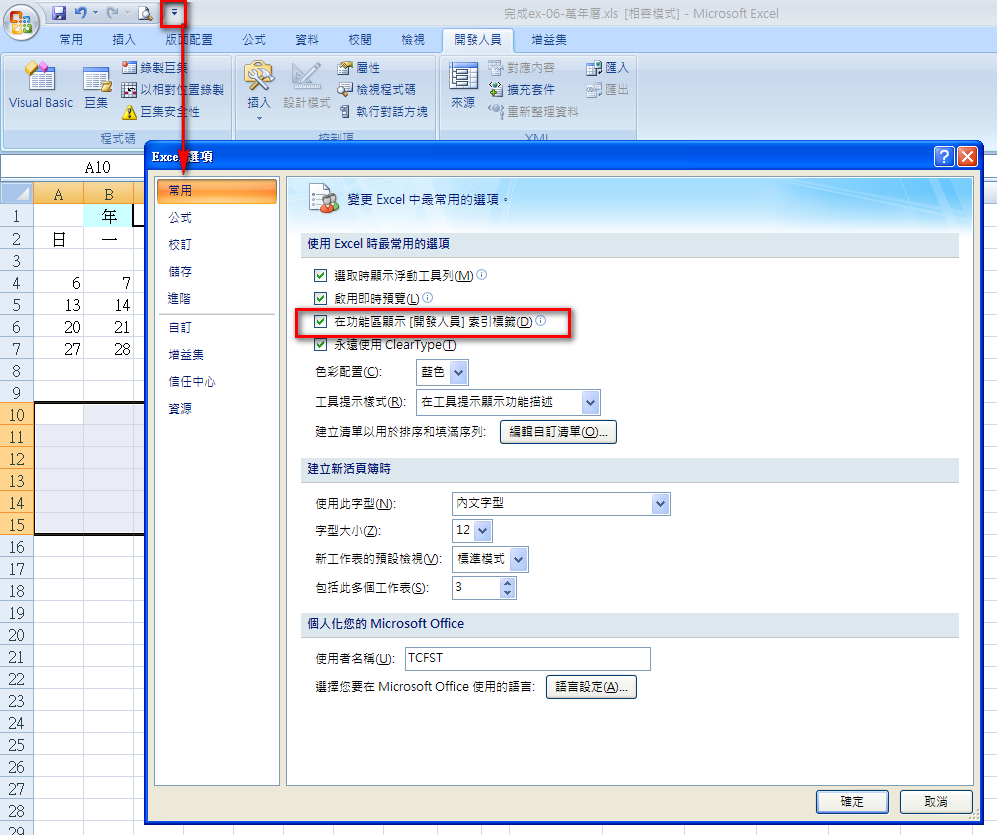Click 對應內容 map properties
The height and width of the screenshot is (835, 997).
click(521, 67)
